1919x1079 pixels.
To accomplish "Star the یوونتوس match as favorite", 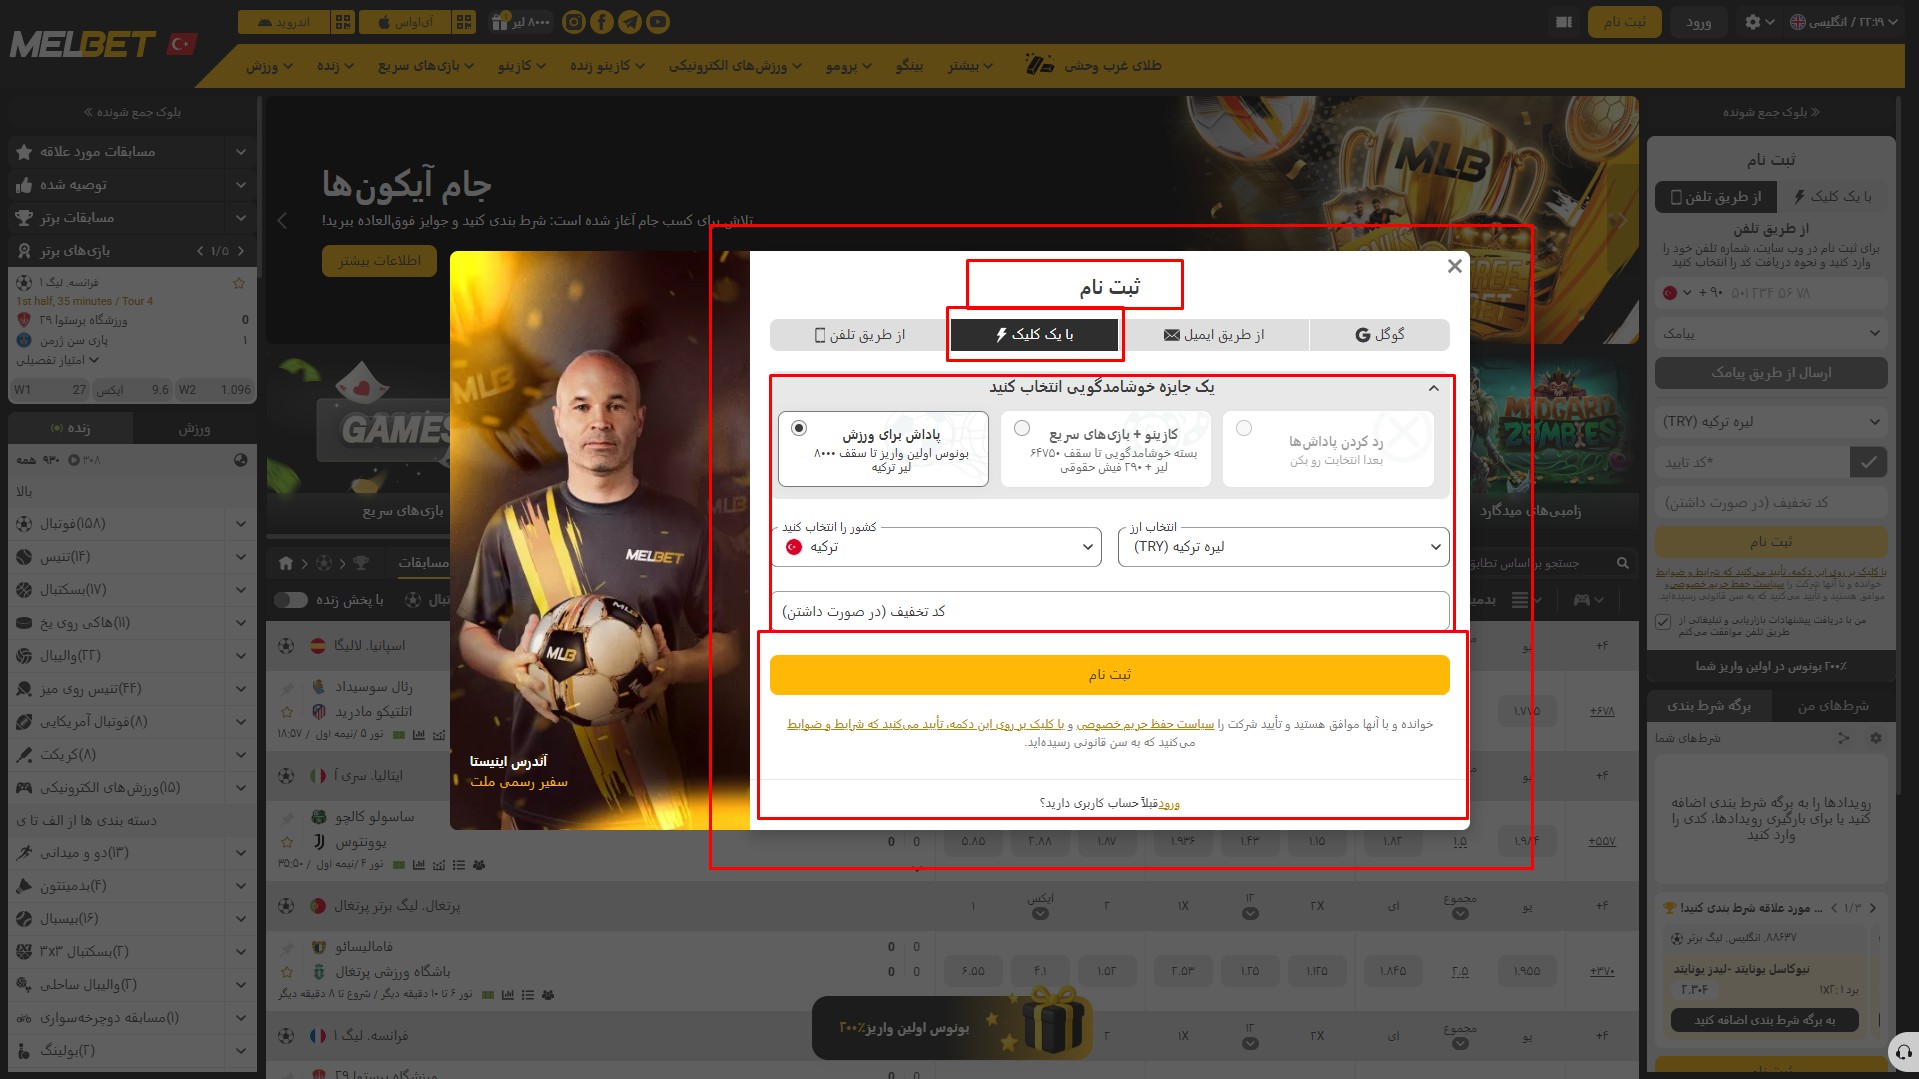I will click(x=288, y=842).
